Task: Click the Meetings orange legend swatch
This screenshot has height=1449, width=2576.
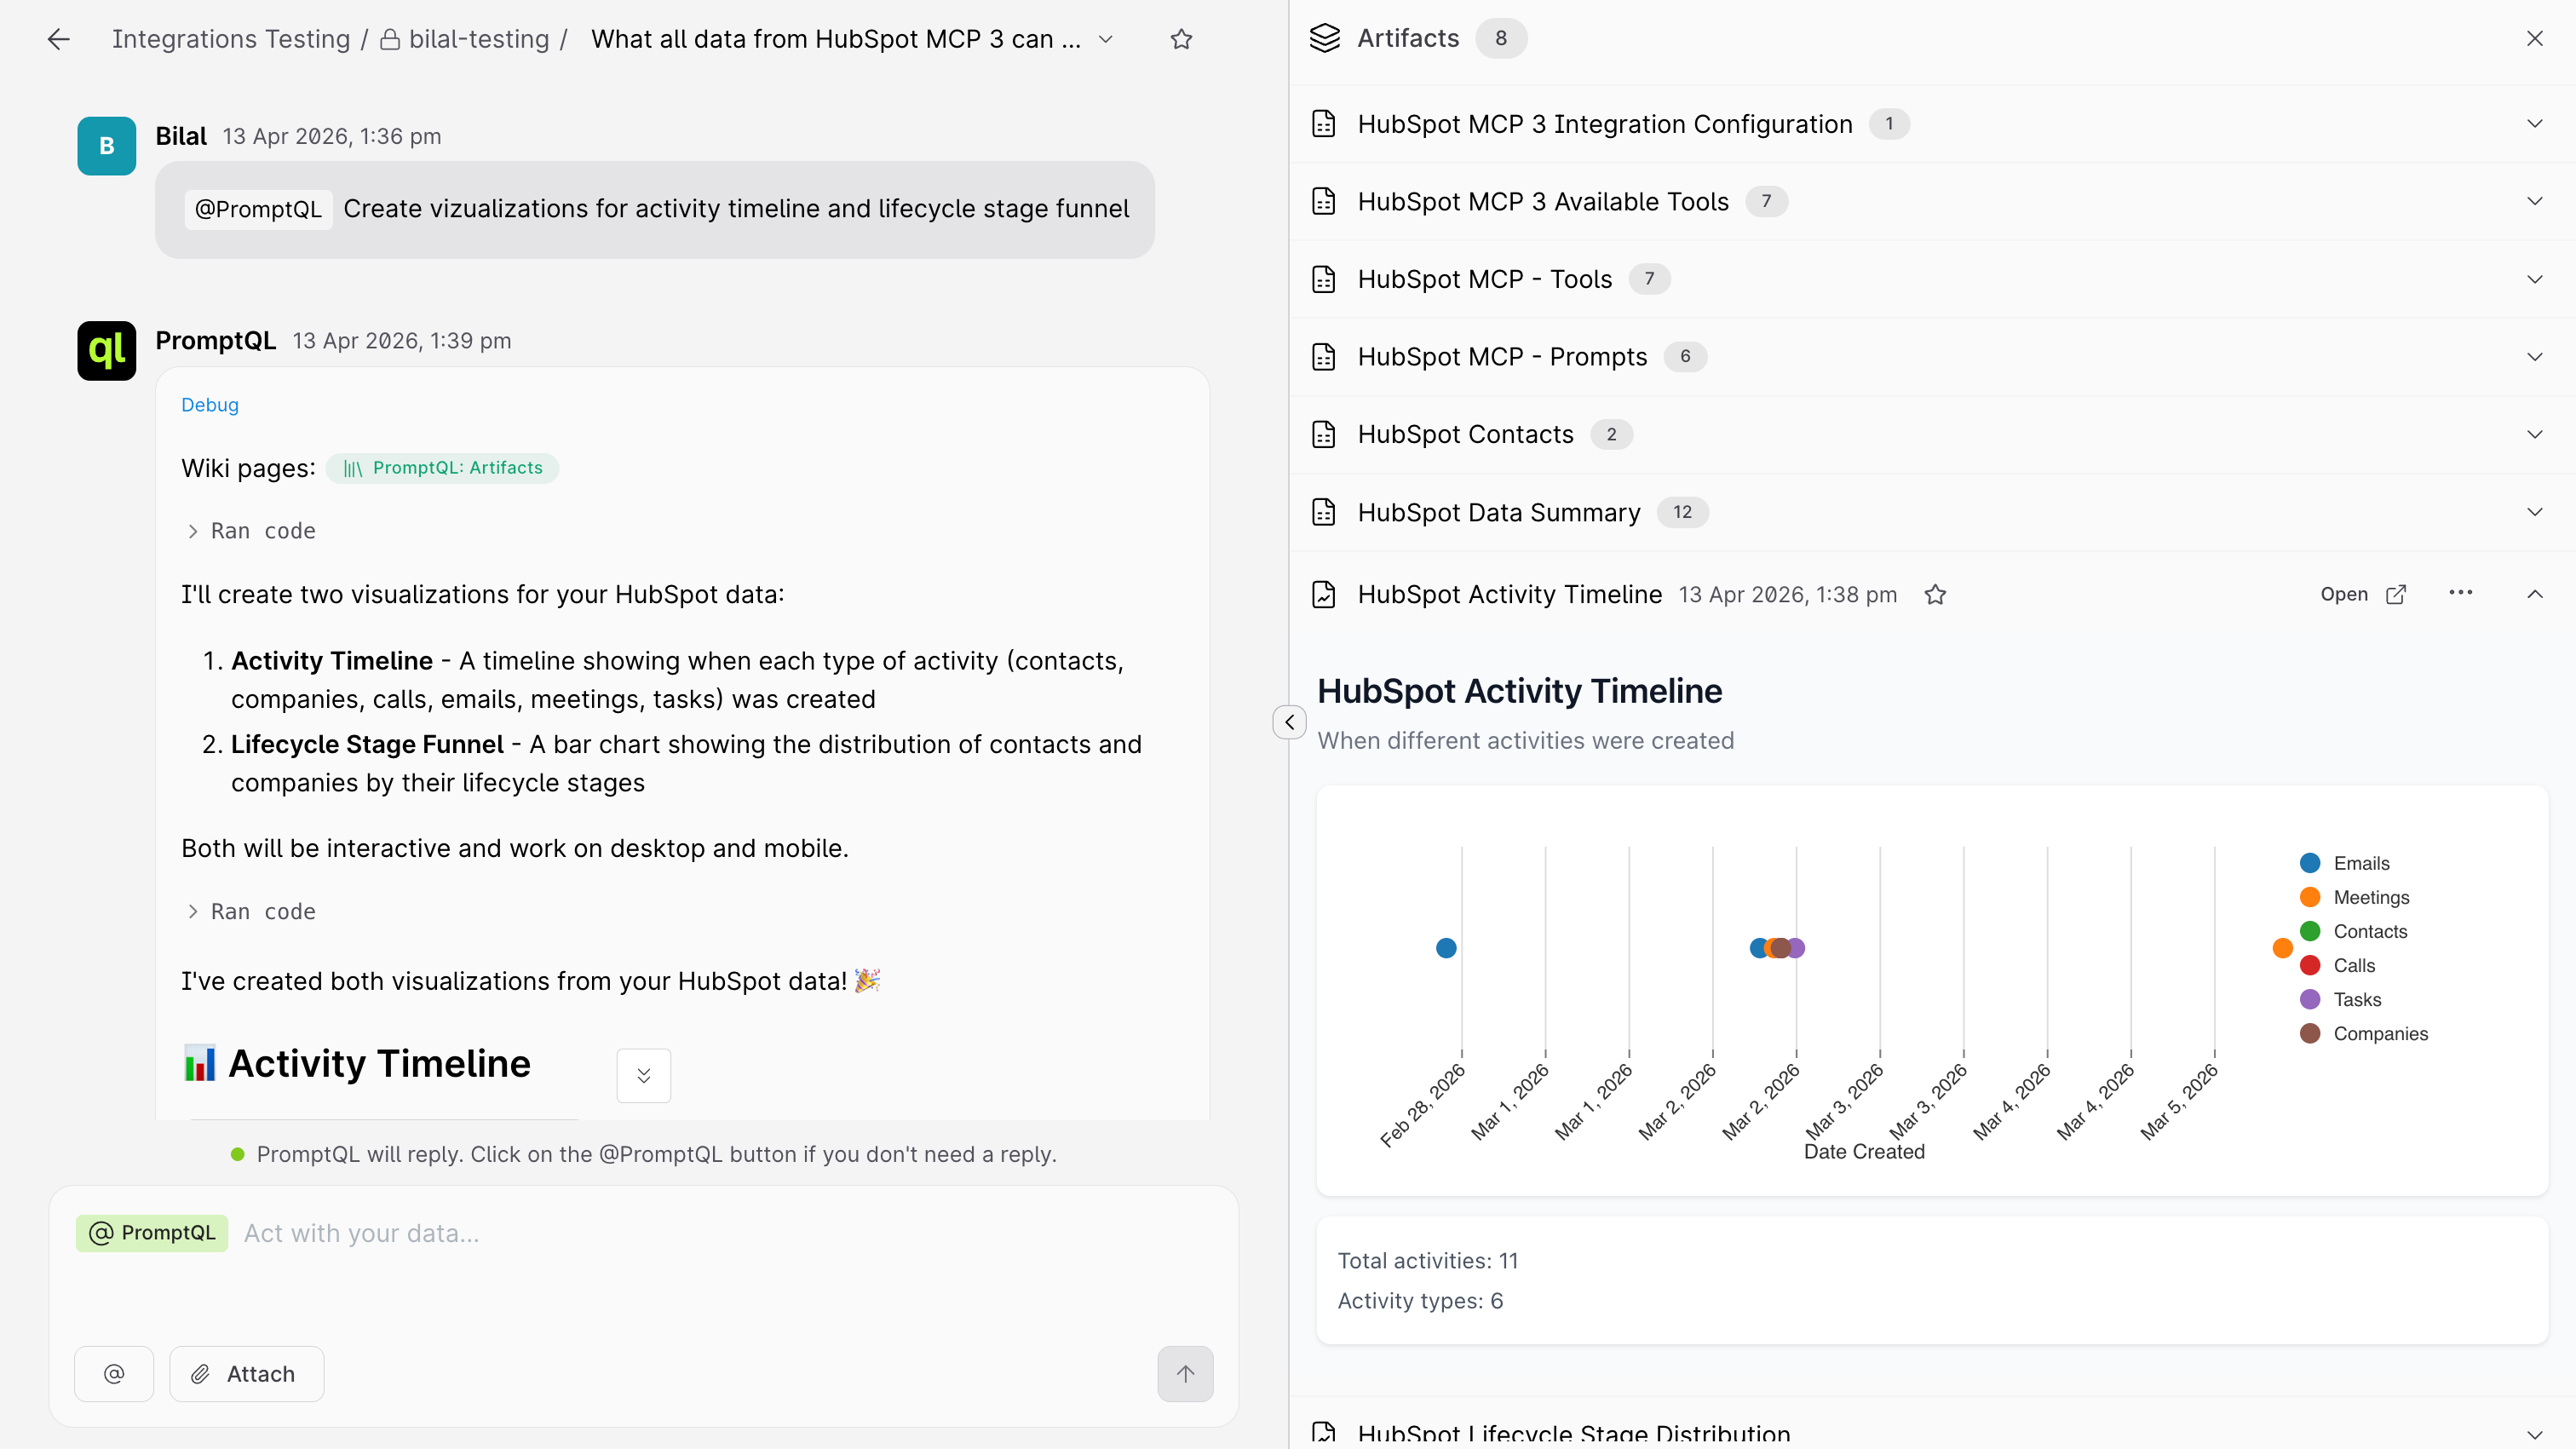Action: (2309, 897)
